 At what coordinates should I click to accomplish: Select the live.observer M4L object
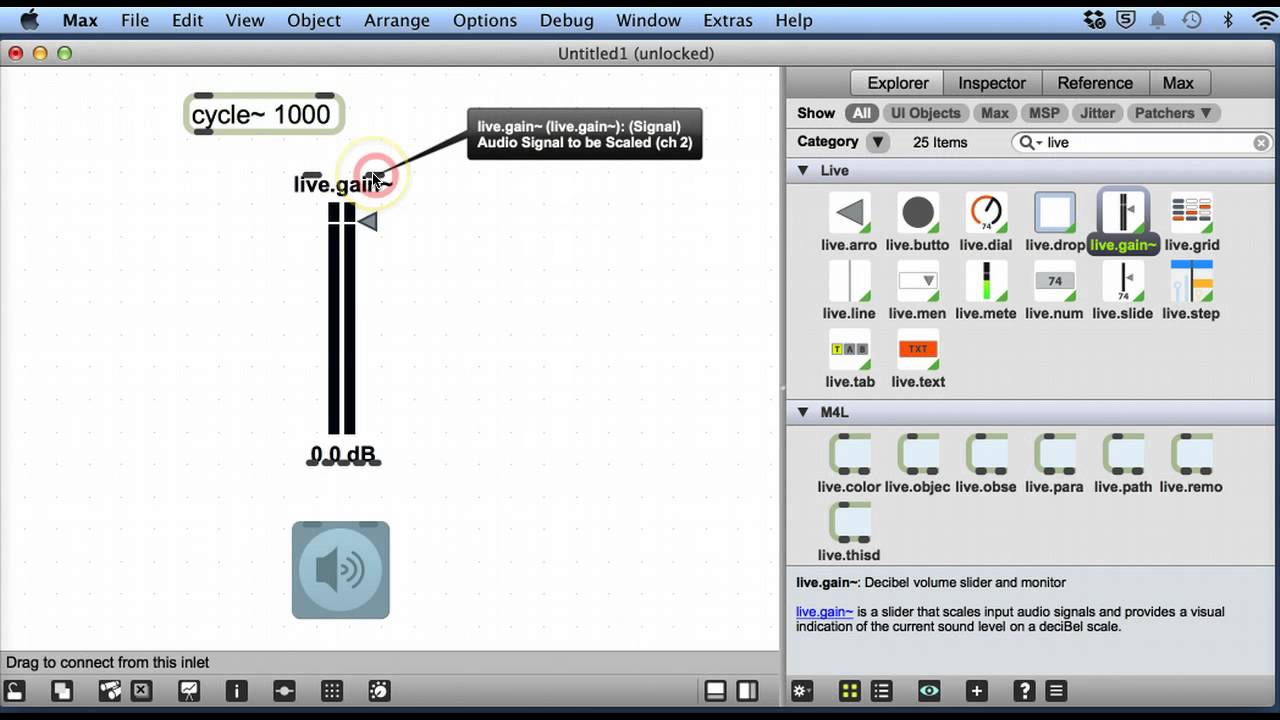[986, 454]
